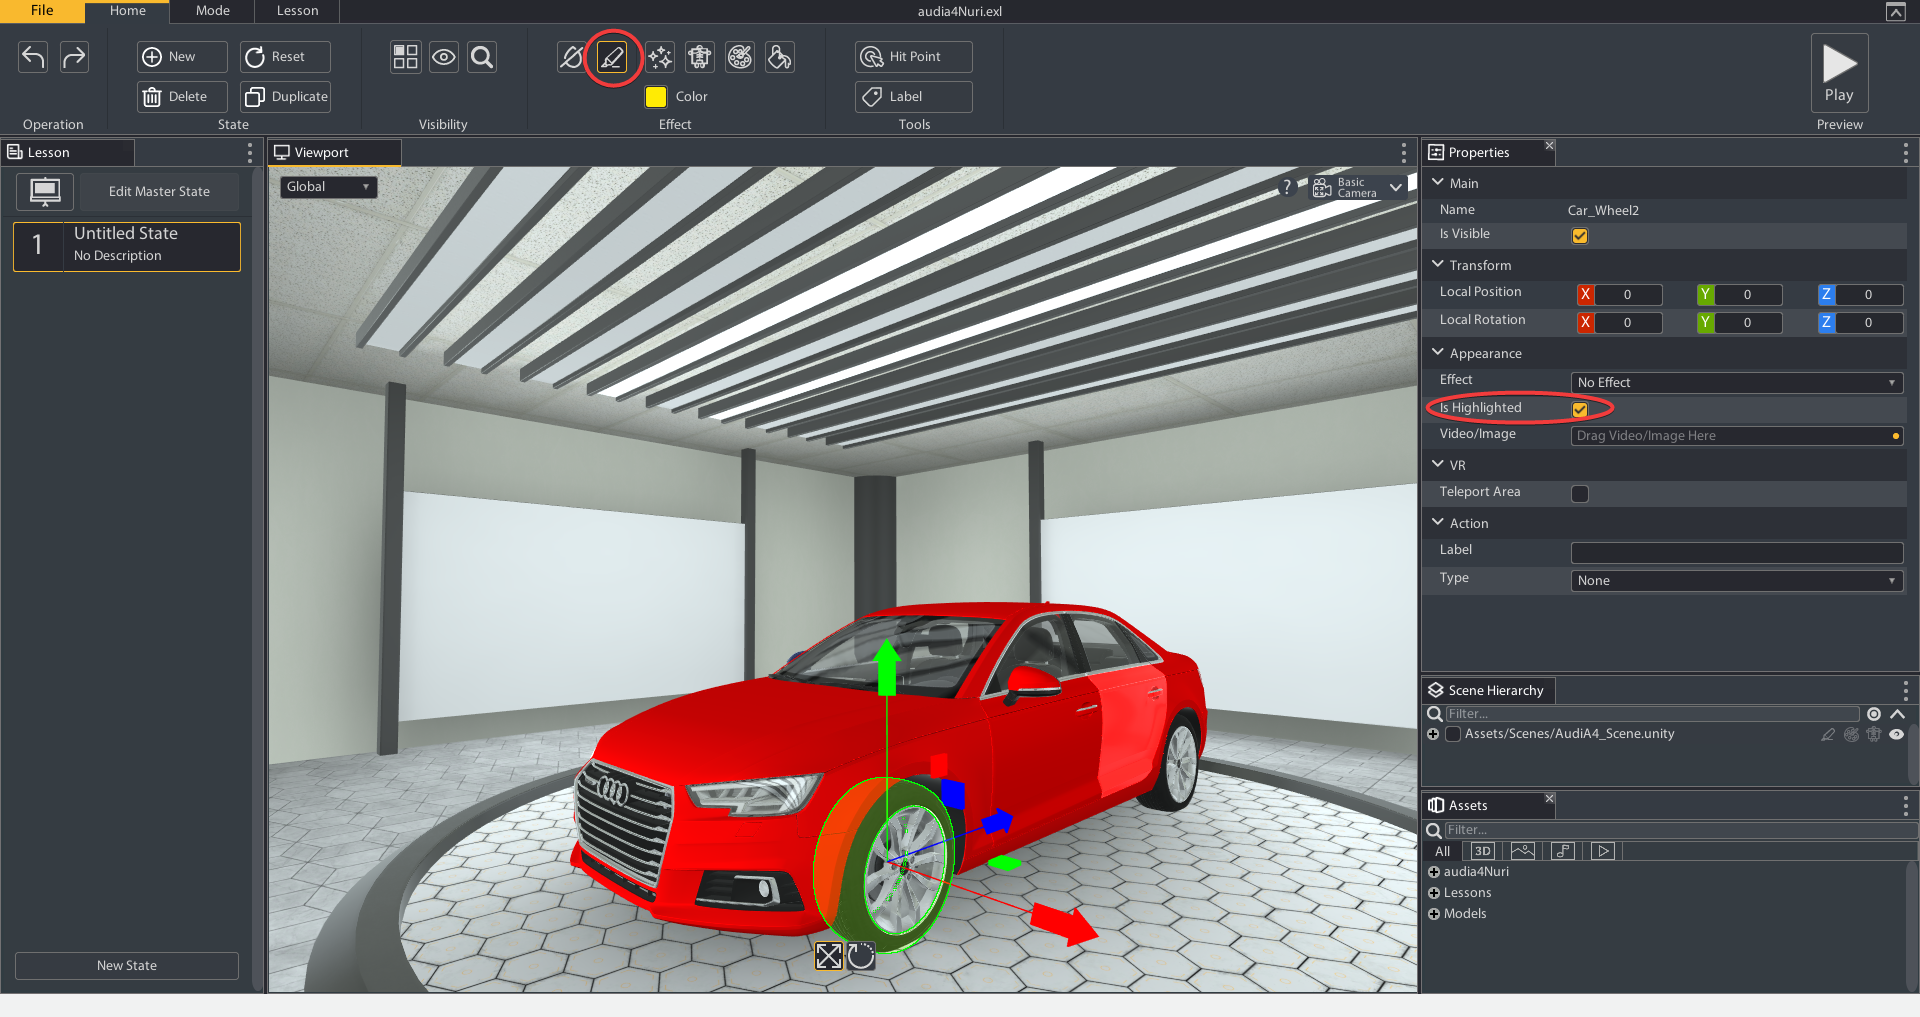Viewport: 1920px width, 1017px height.
Task: Apply the paint bucket effect icon
Action: tap(780, 57)
